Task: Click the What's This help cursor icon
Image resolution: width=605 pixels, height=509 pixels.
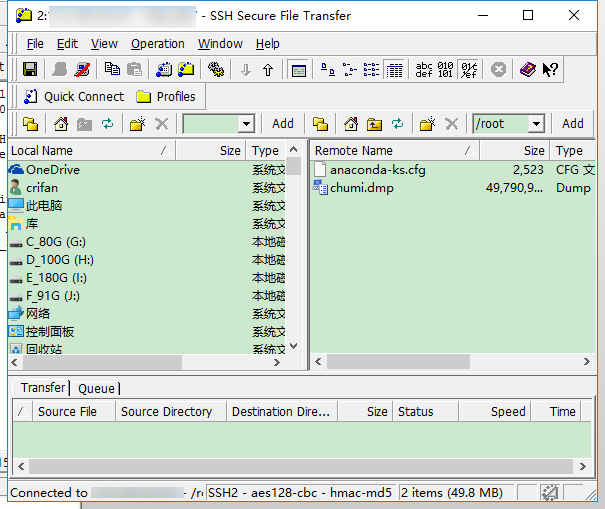Action: [x=550, y=70]
